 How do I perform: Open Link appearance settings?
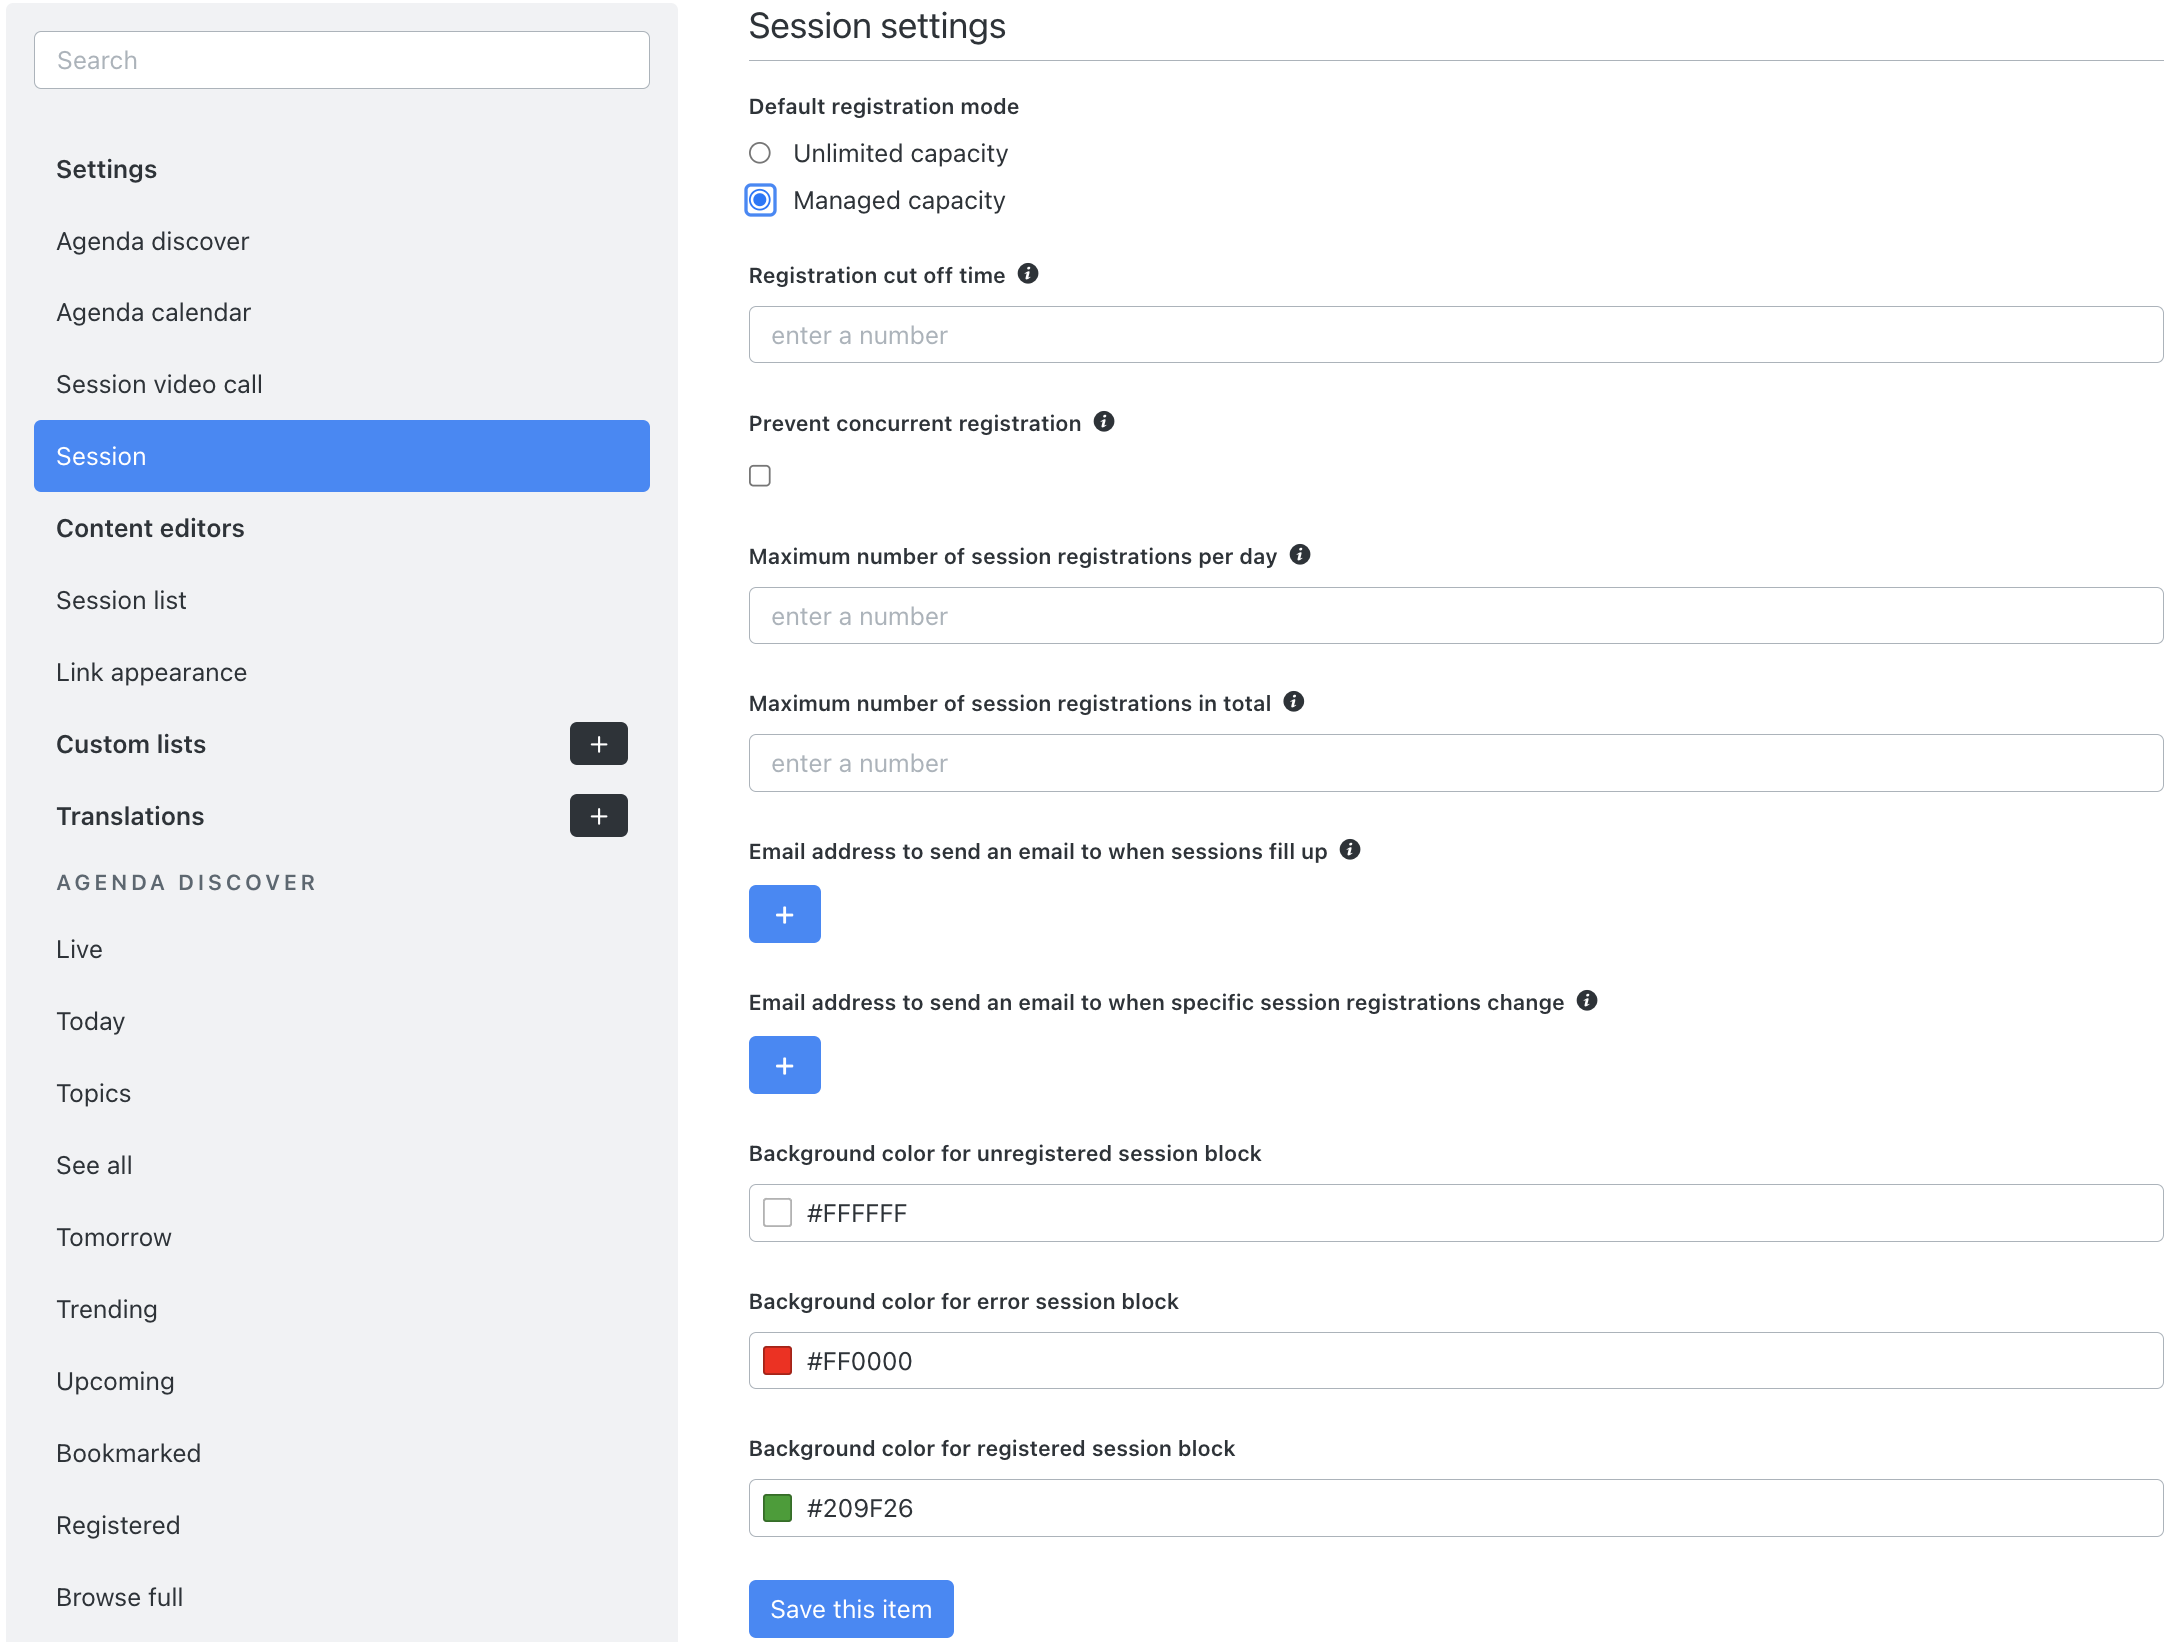[x=151, y=671]
